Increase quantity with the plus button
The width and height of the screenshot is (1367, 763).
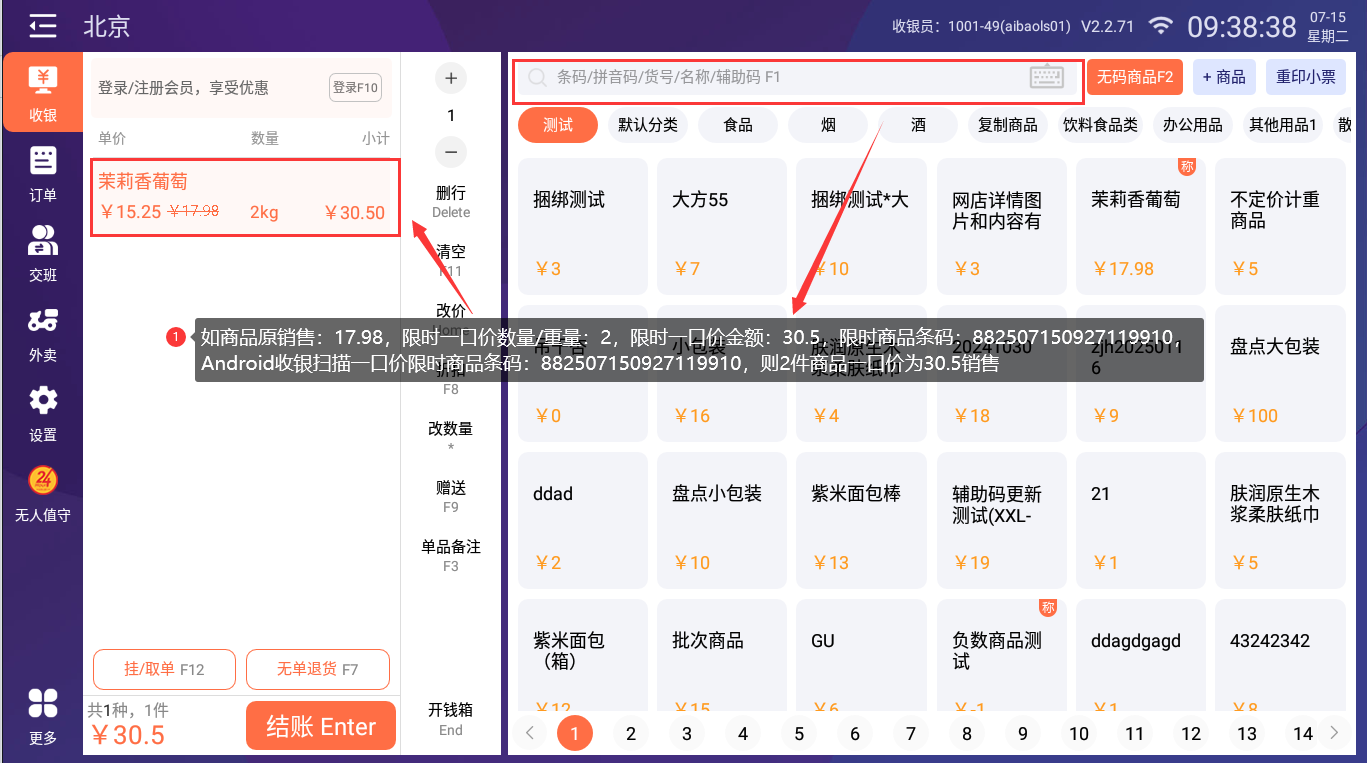click(x=450, y=78)
